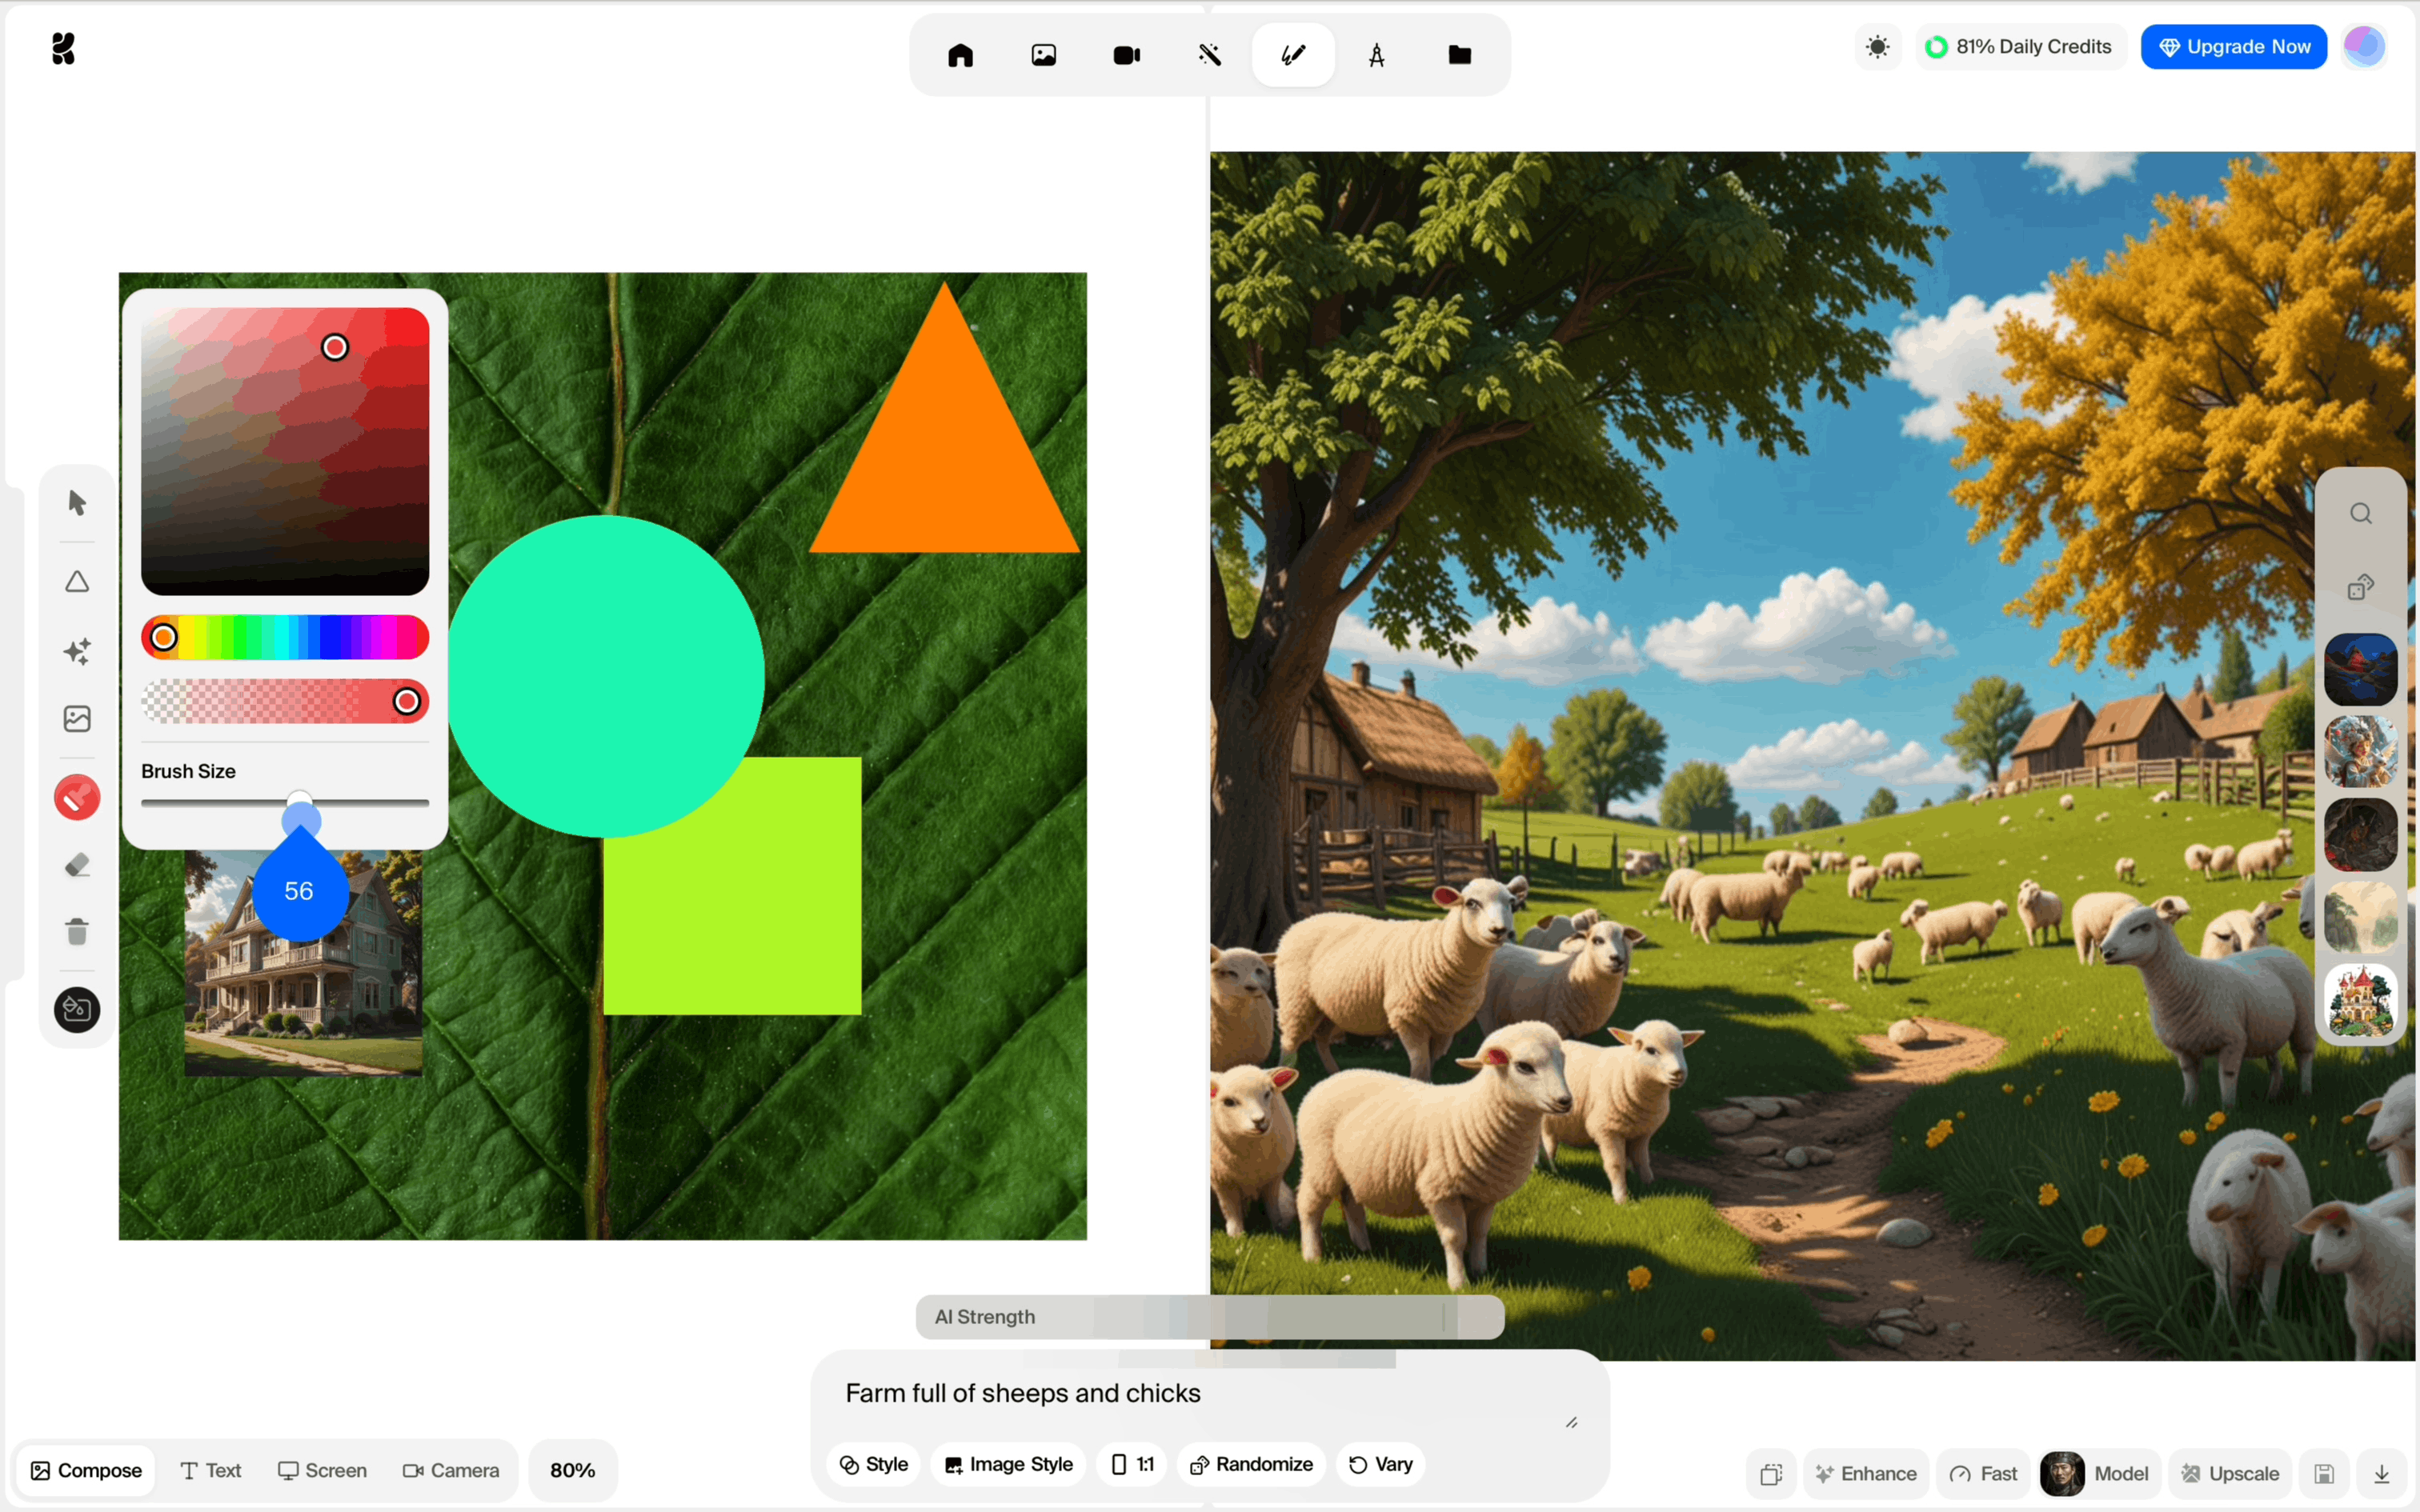The width and height of the screenshot is (2420, 1512).
Task: Open the folder assets icon
Action: pos(1459,55)
